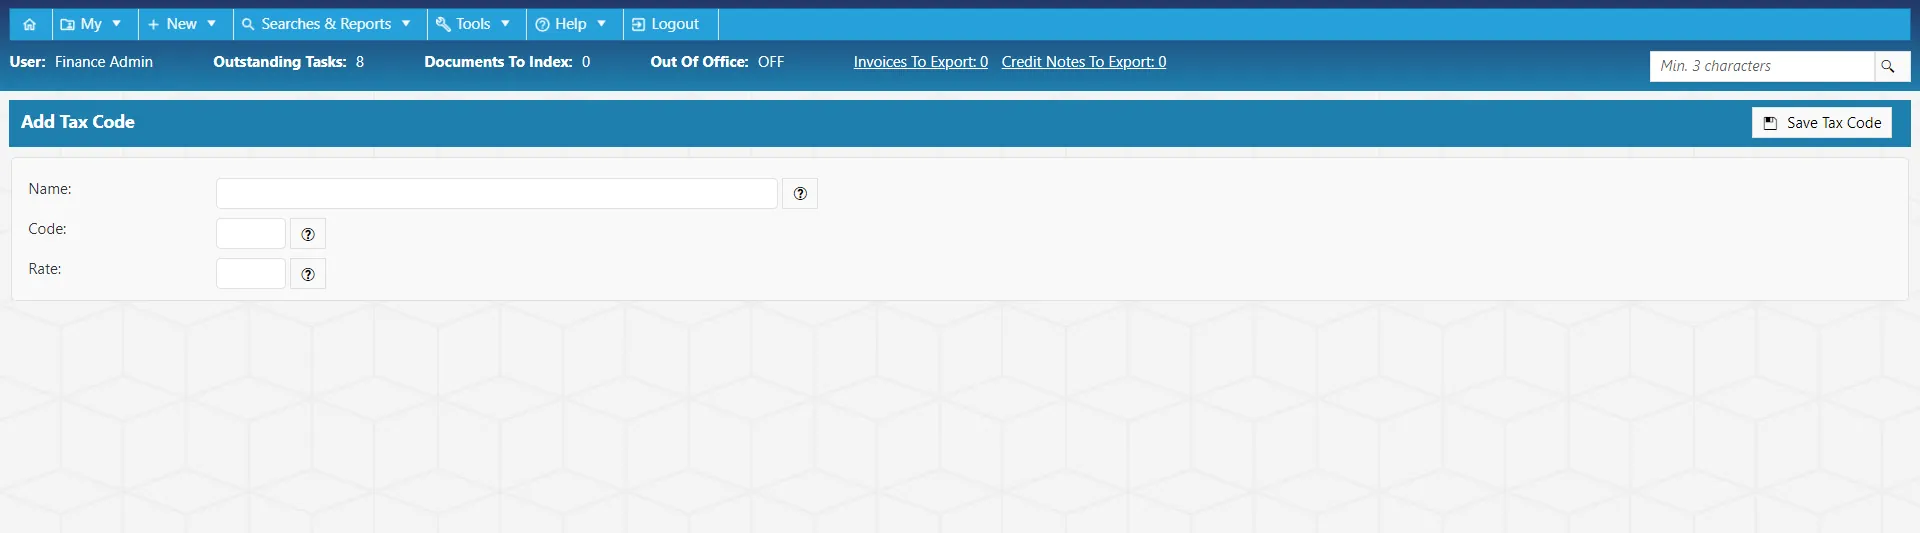Click the search magnifier icon
1920x533 pixels.
(1888, 66)
